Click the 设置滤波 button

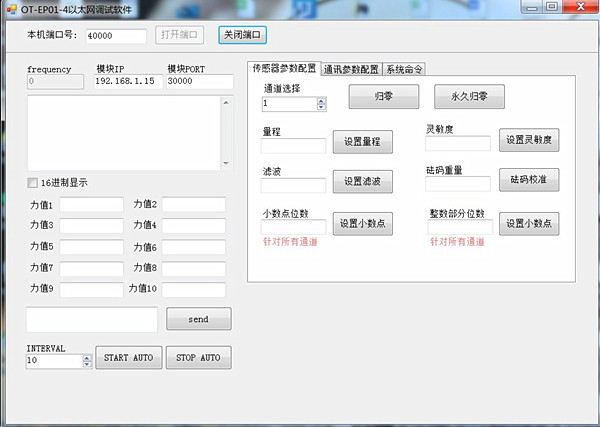tap(363, 181)
